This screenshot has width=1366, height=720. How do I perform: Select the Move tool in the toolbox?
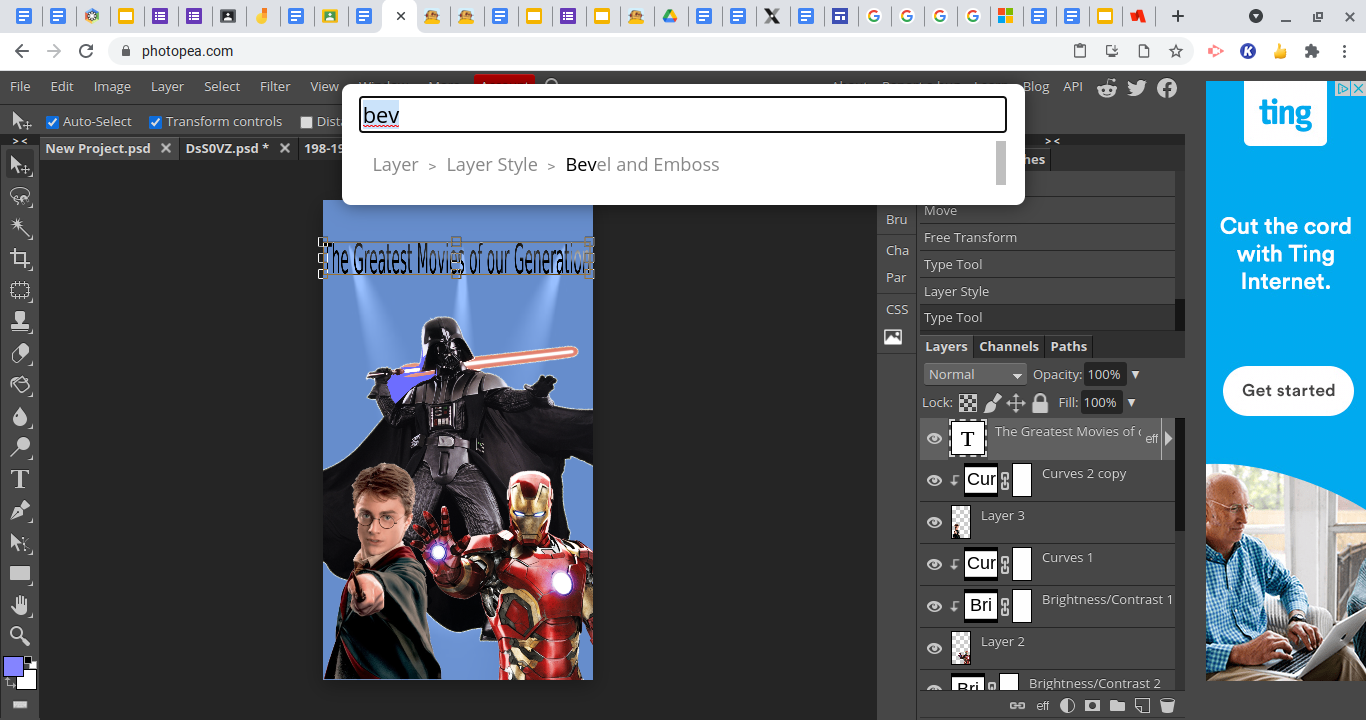pyautogui.click(x=20, y=165)
